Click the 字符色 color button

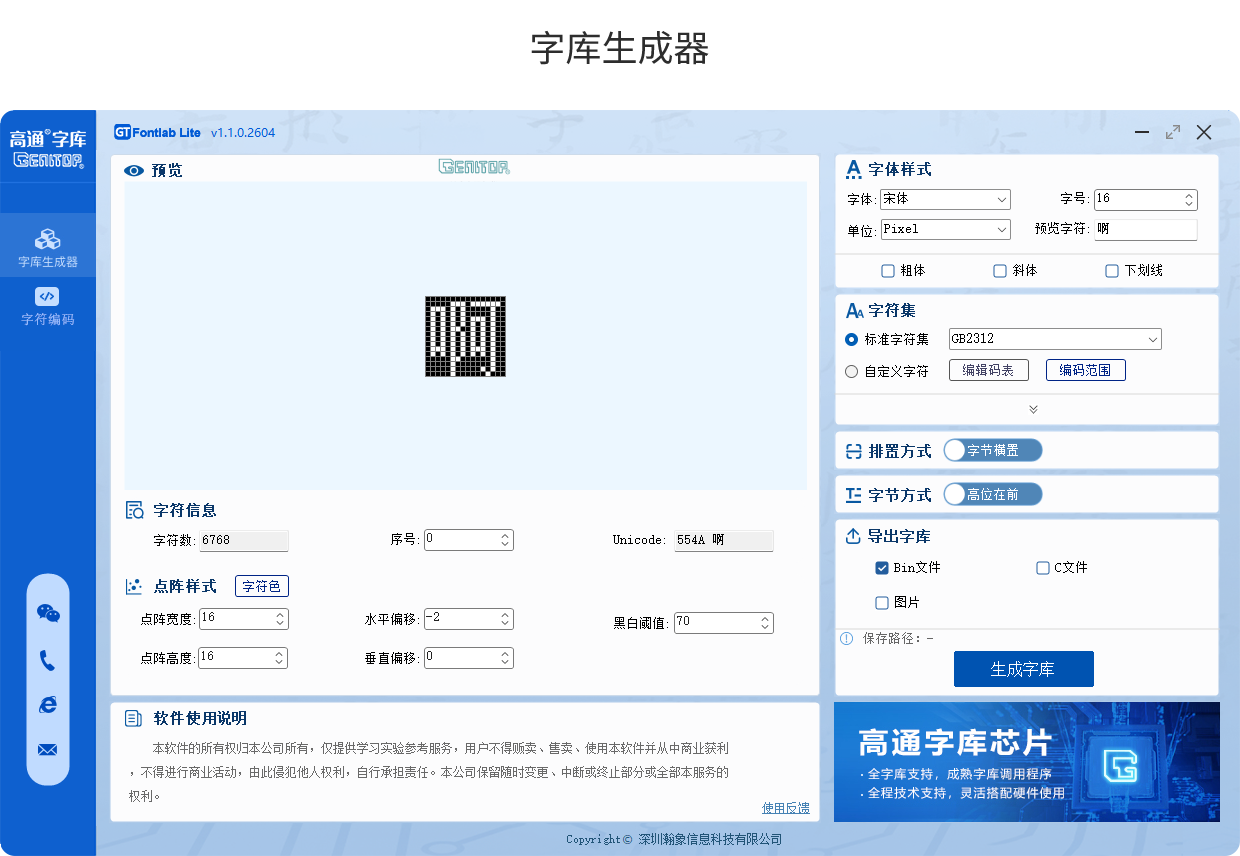pos(262,587)
